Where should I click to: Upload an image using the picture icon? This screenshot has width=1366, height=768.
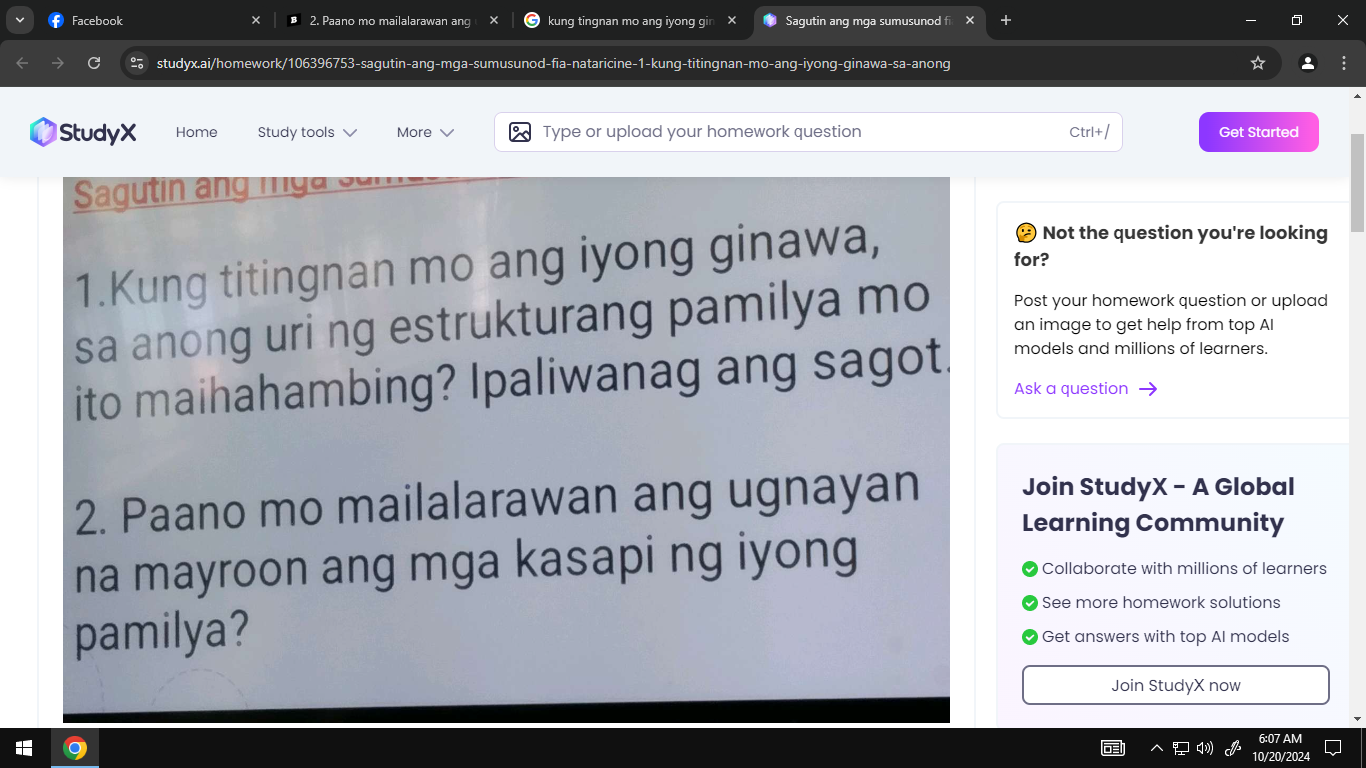[520, 132]
